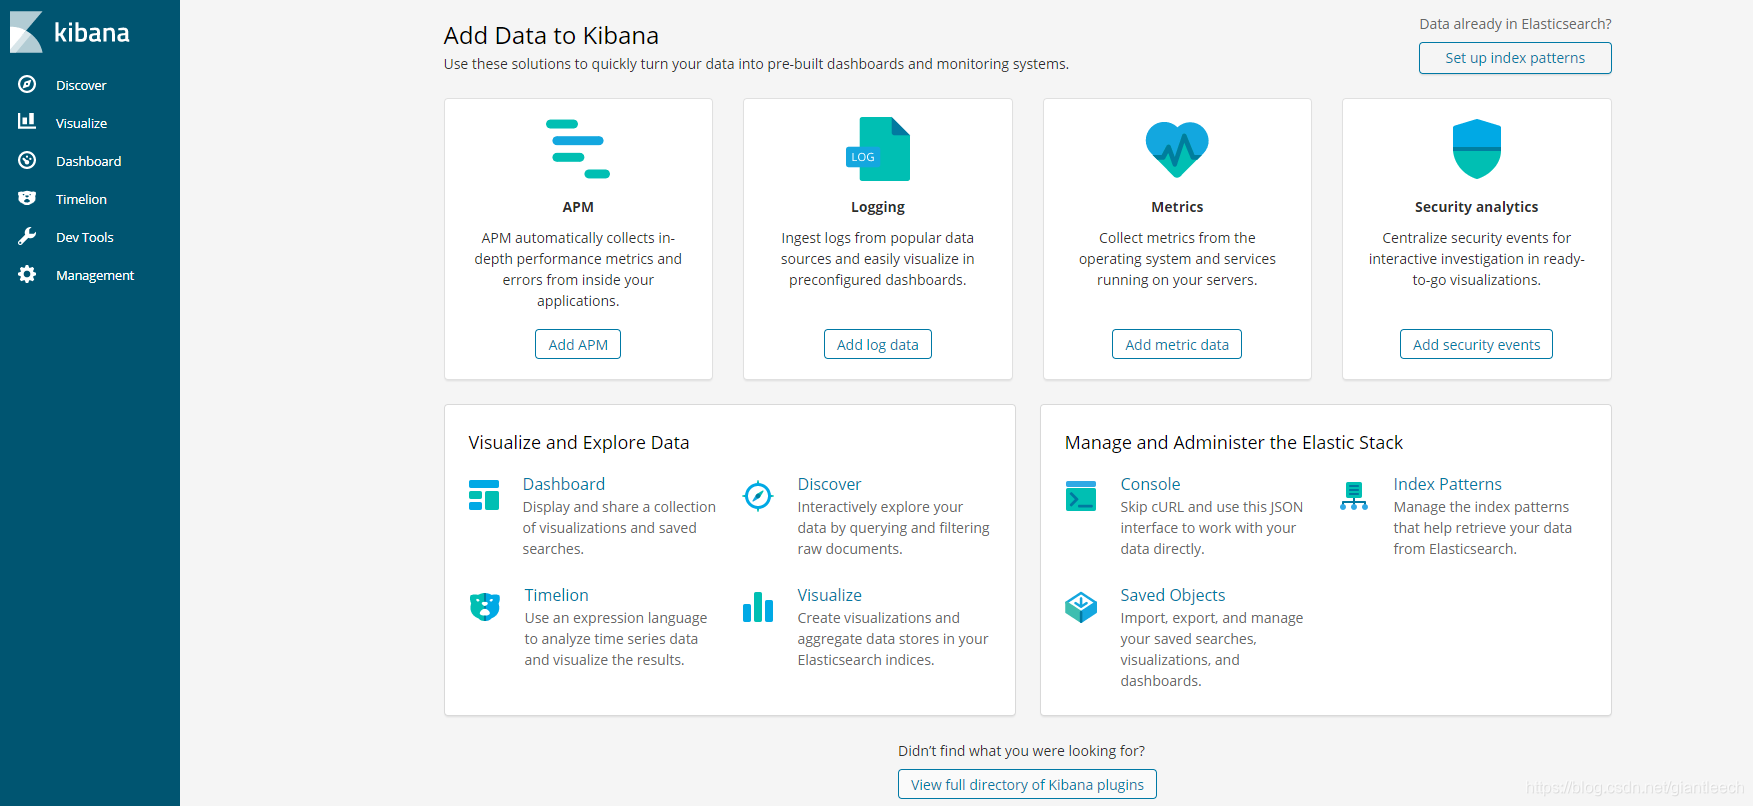Open Dev Tools wrench icon
Screen dimensions: 1753x806
[27, 236]
